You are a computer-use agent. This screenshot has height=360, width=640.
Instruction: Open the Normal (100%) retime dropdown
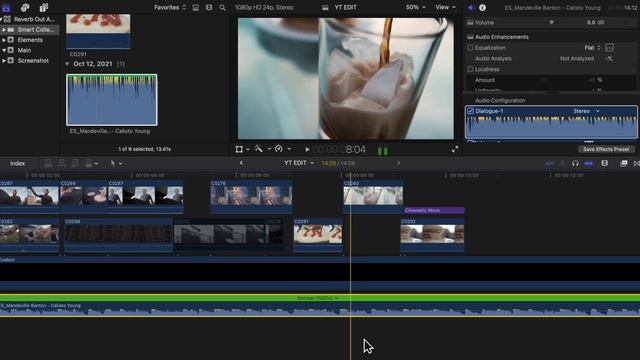(x=318, y=298)
